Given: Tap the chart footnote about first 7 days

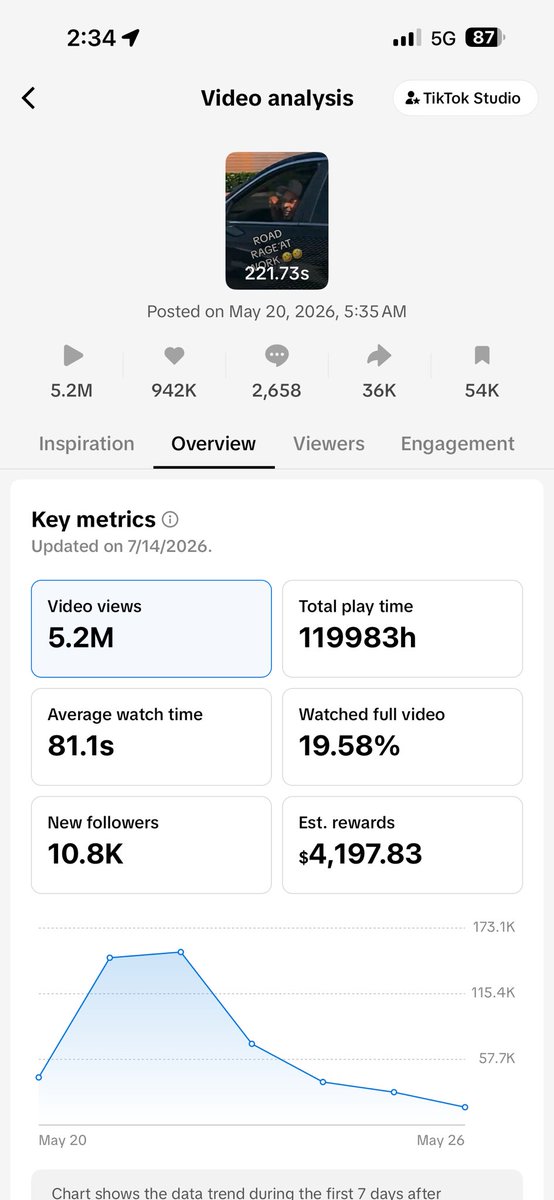Looking at the screenshot, I should (276, 1186).
